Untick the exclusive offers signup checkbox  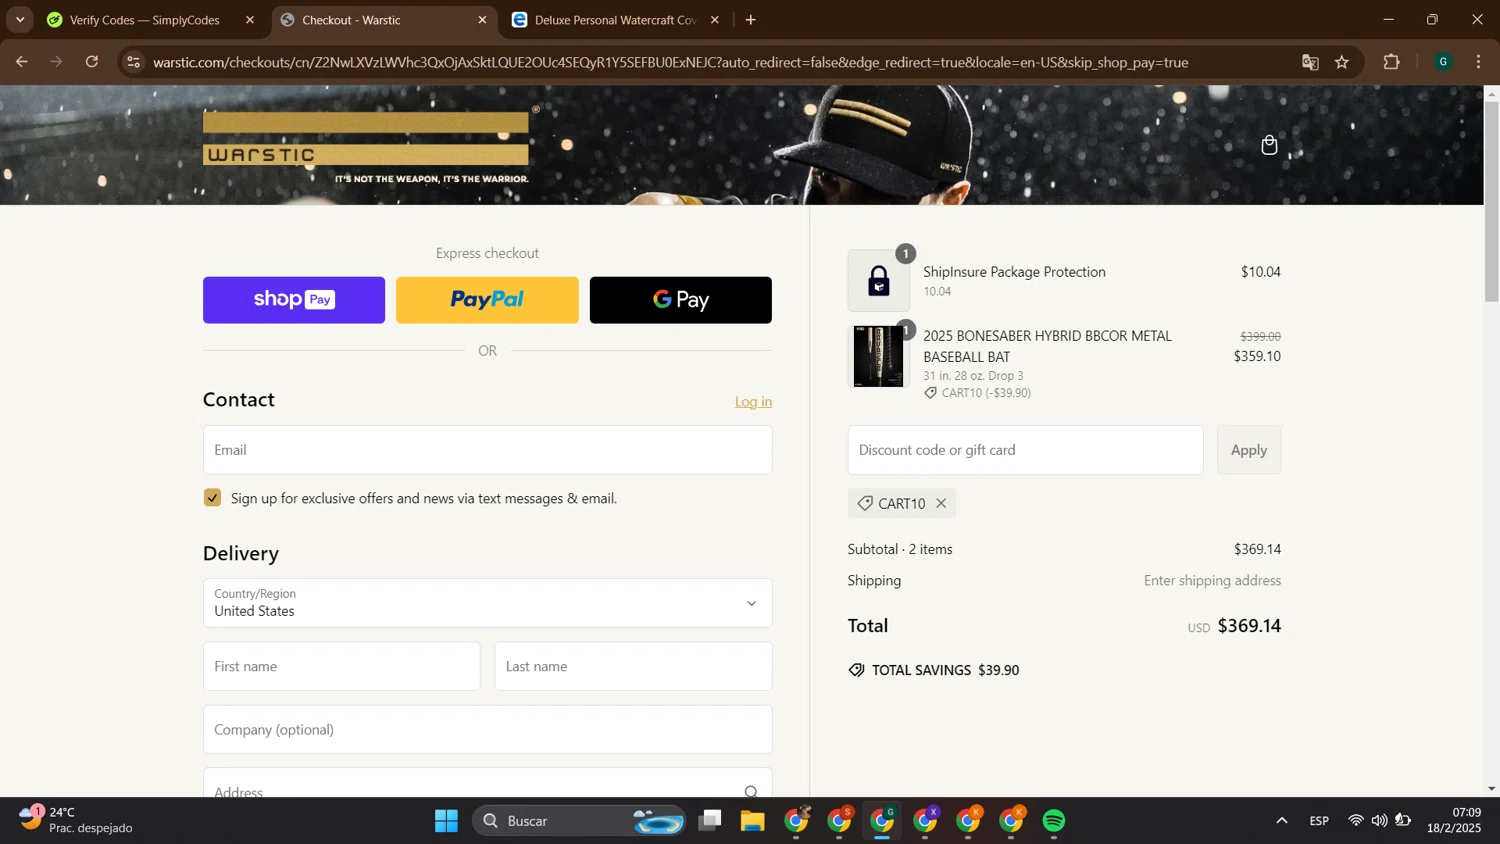[212, 498]
